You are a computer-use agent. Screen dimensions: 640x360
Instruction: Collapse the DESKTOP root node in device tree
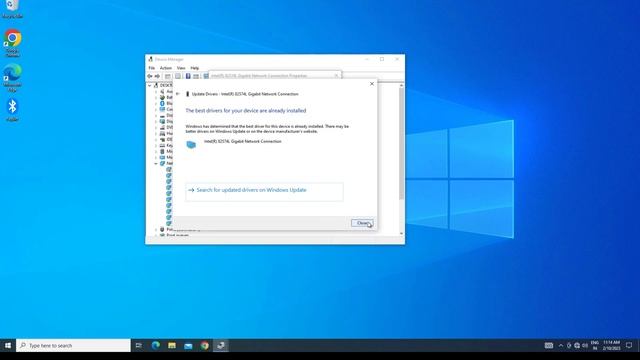coord(150,85)
